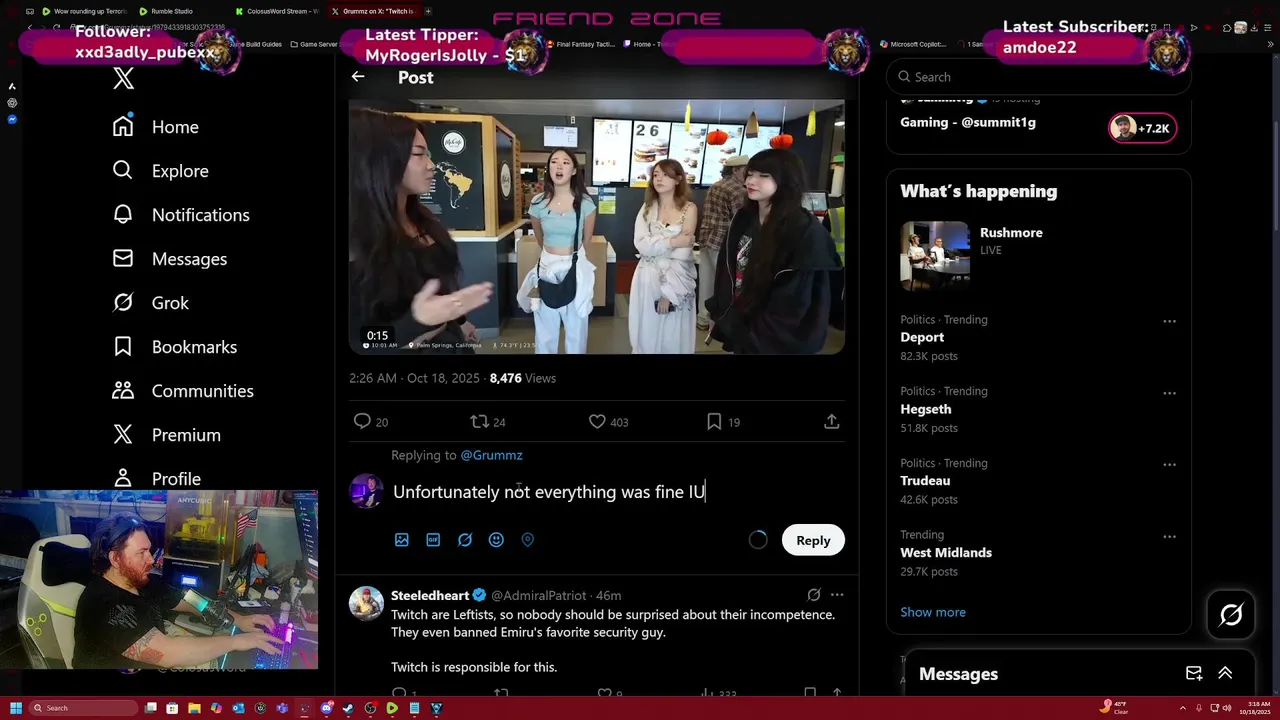Open Task View in the taskbar
This screenshot has width=1280, height=720.
click(151, 708)
